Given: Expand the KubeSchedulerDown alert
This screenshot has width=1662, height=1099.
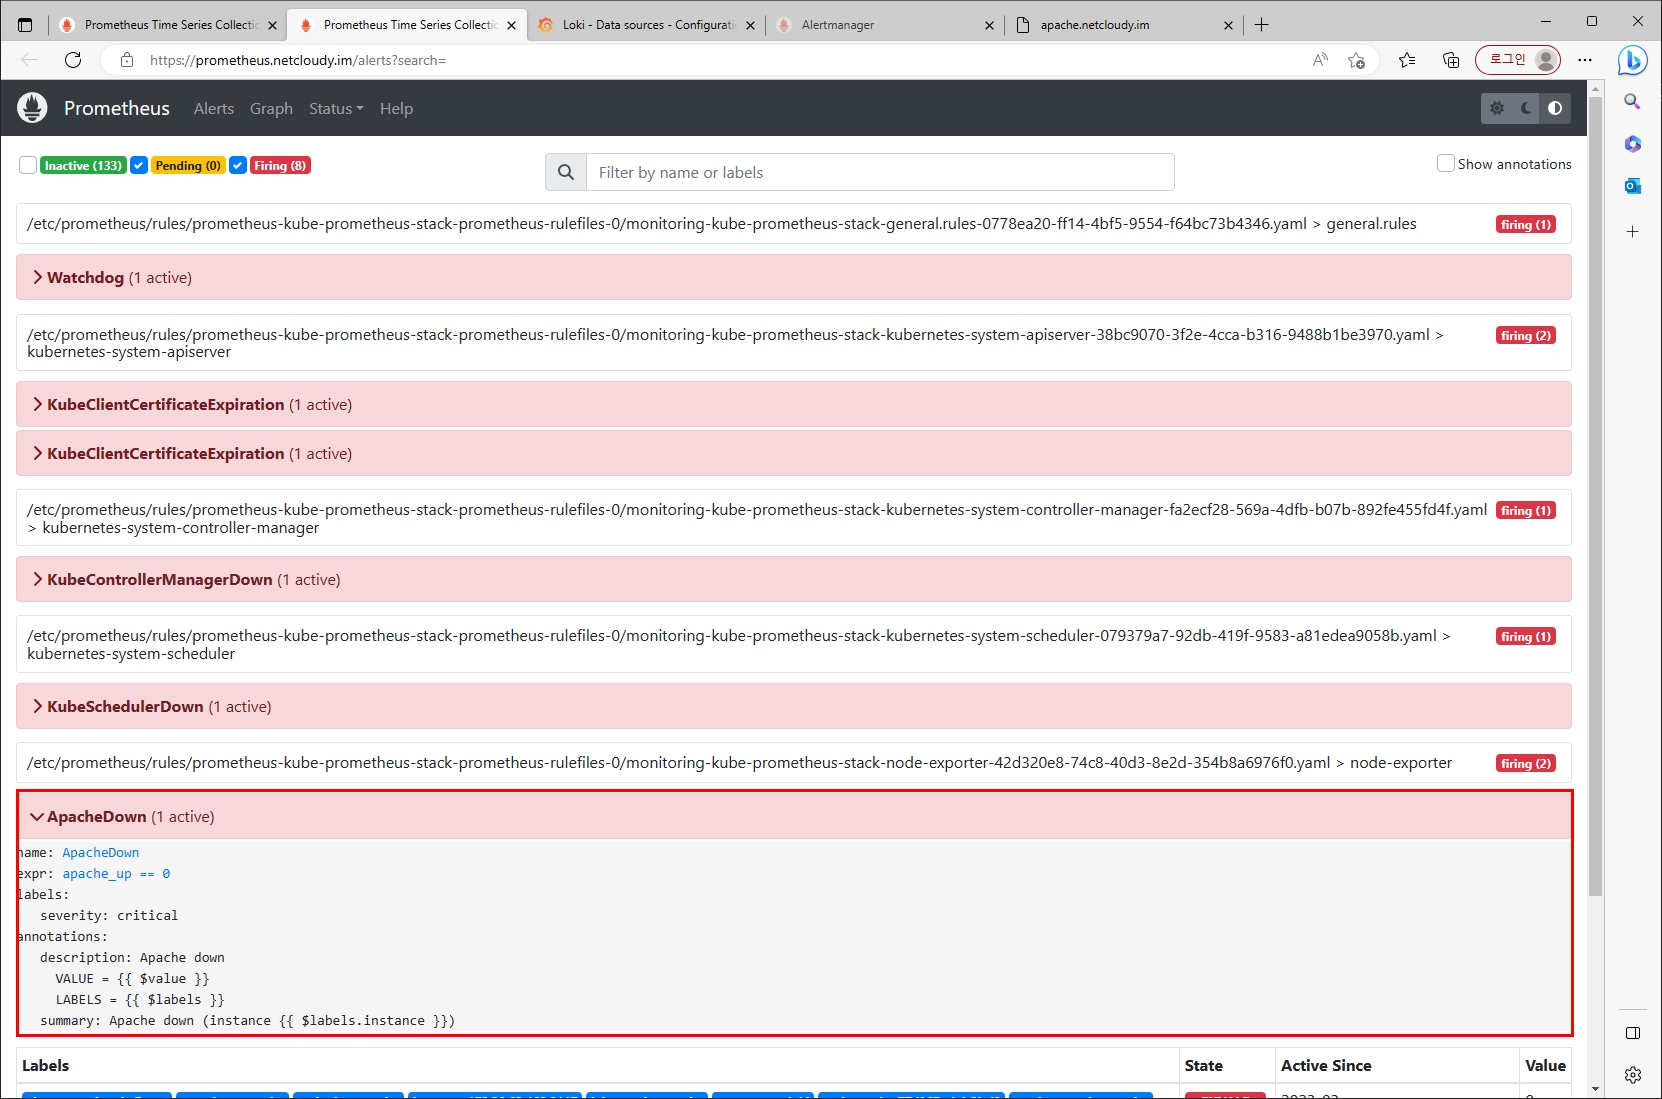Looking at the screenshot, I should tap(793, 706).
